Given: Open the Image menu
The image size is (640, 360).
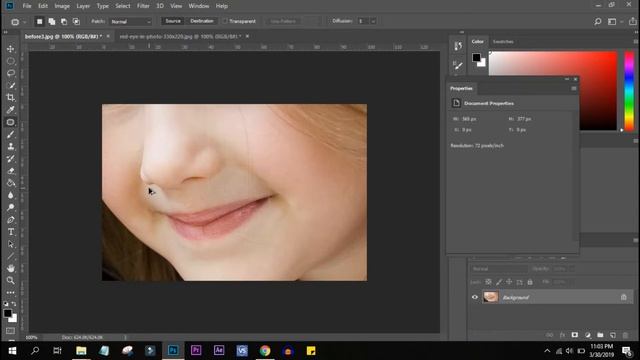Looking at the screenshot, I should coord(62,6).
